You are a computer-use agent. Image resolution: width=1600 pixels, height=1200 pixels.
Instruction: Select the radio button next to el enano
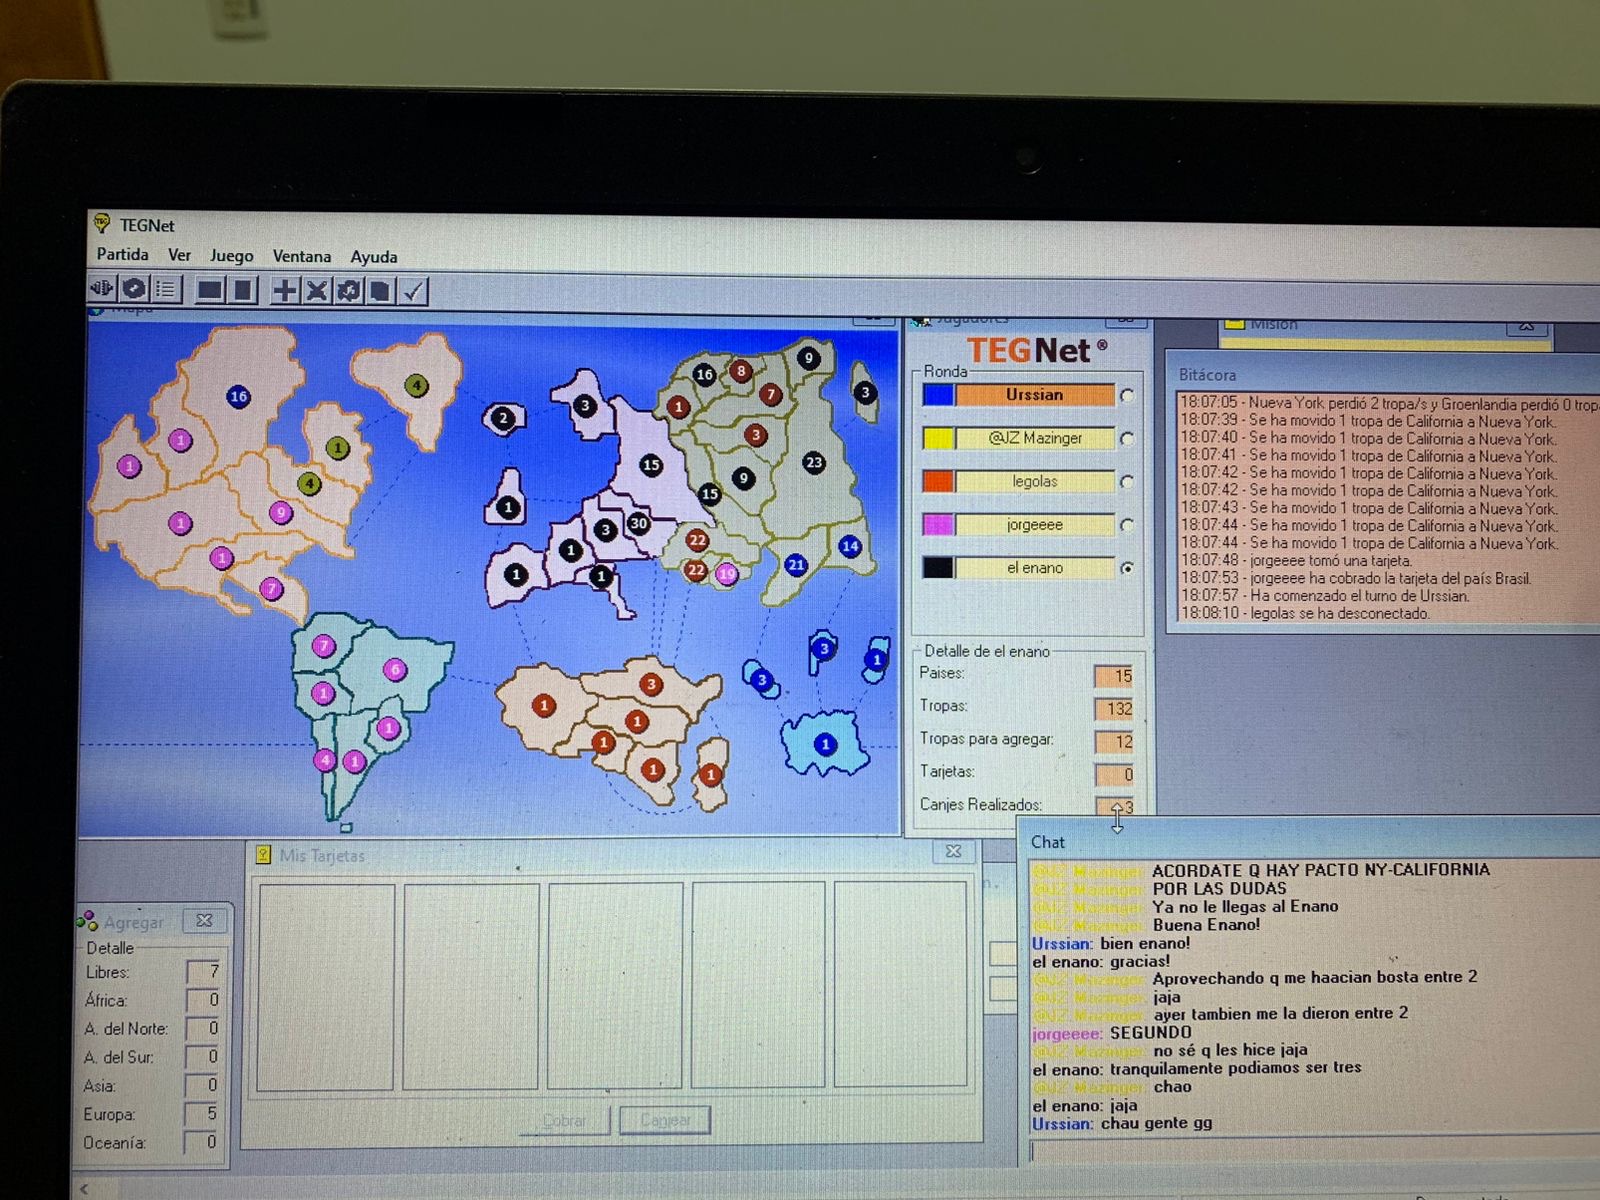(x=1128, y=568)
